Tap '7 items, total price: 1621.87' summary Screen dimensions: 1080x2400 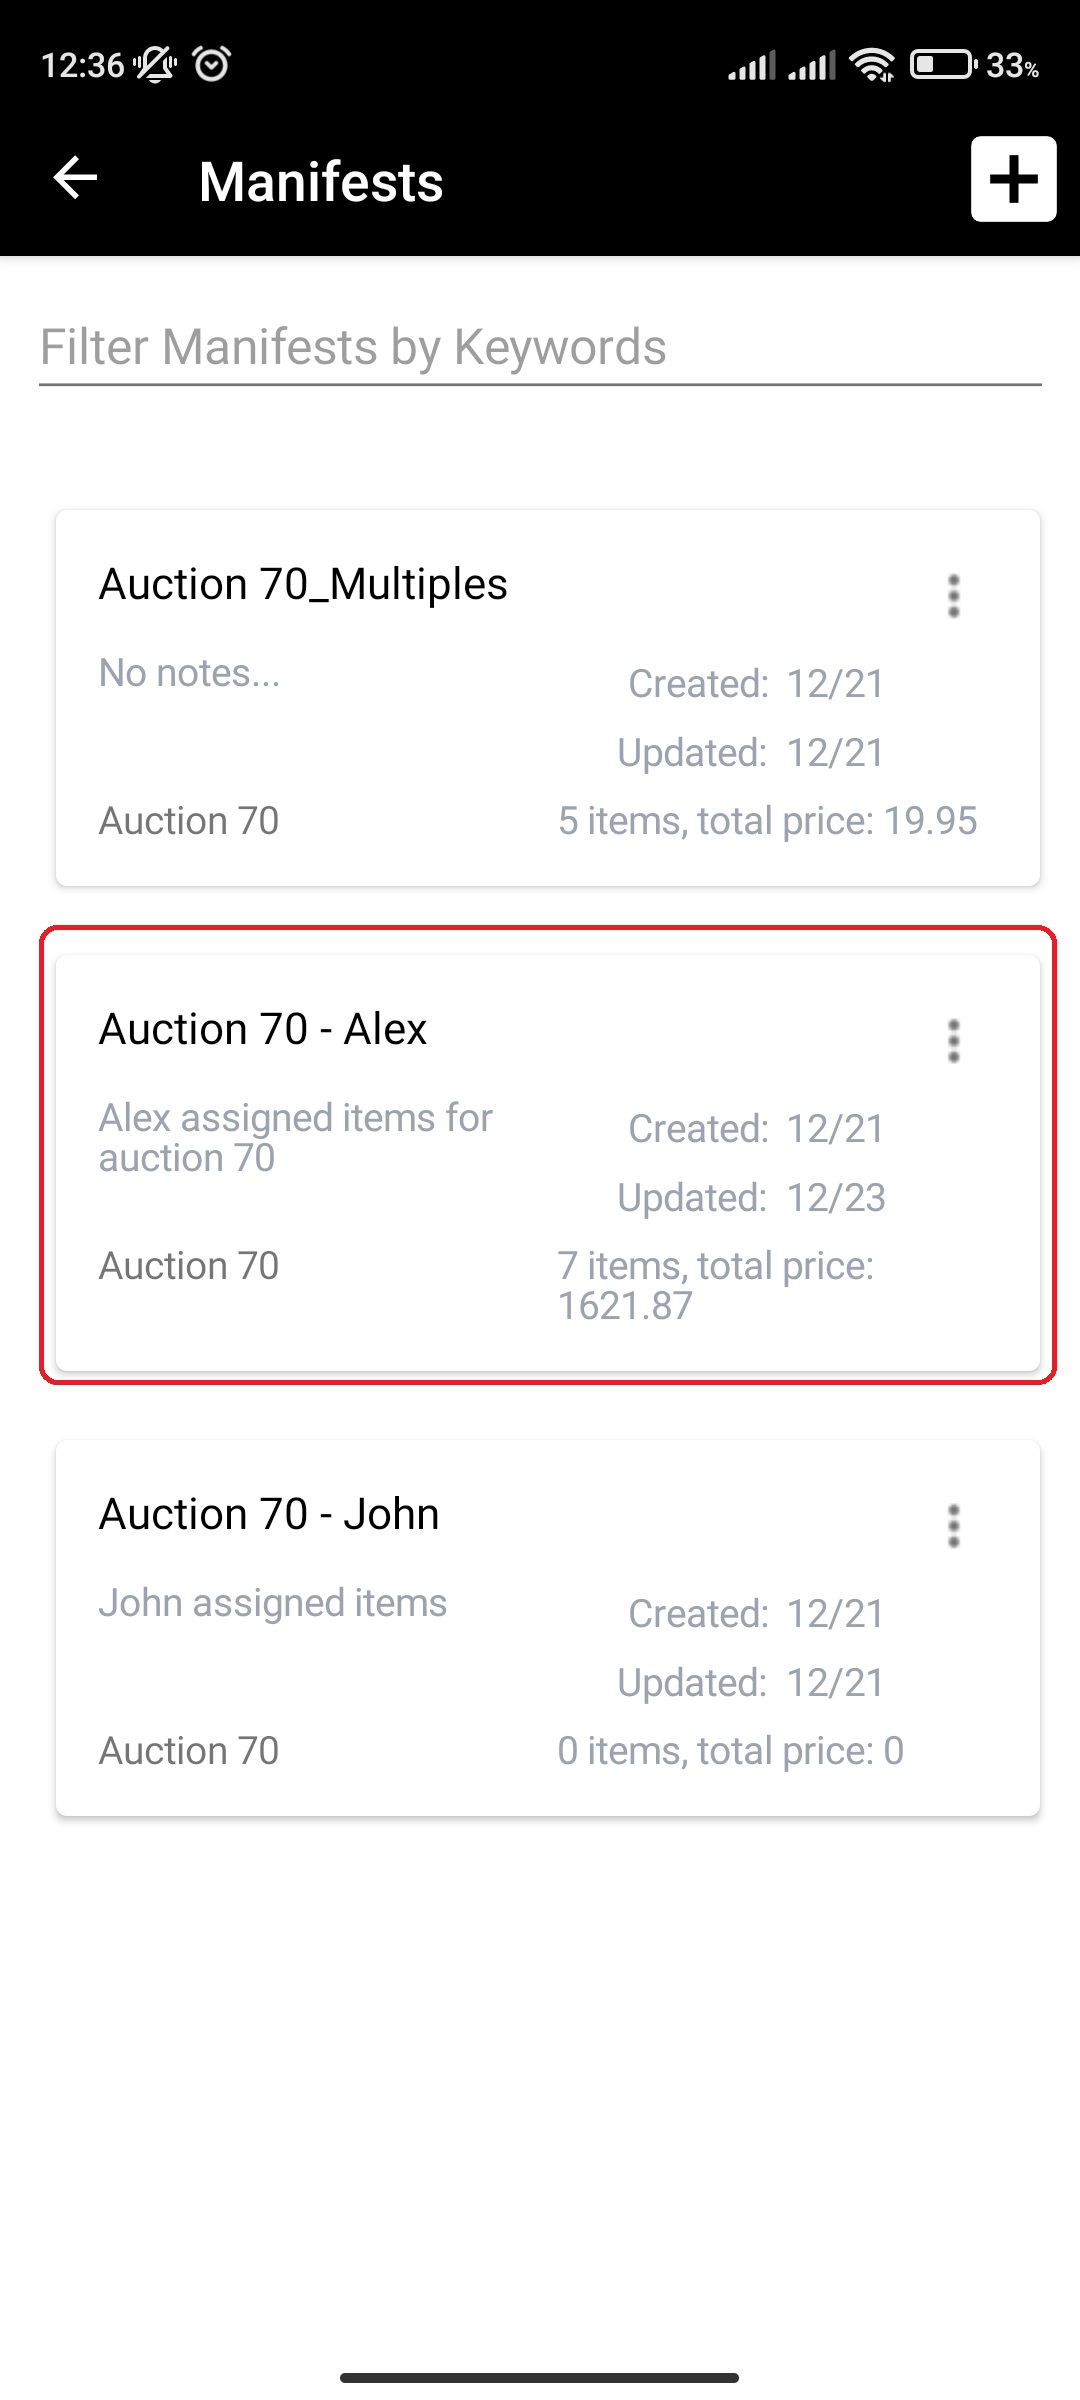(x=716, y=1286)
